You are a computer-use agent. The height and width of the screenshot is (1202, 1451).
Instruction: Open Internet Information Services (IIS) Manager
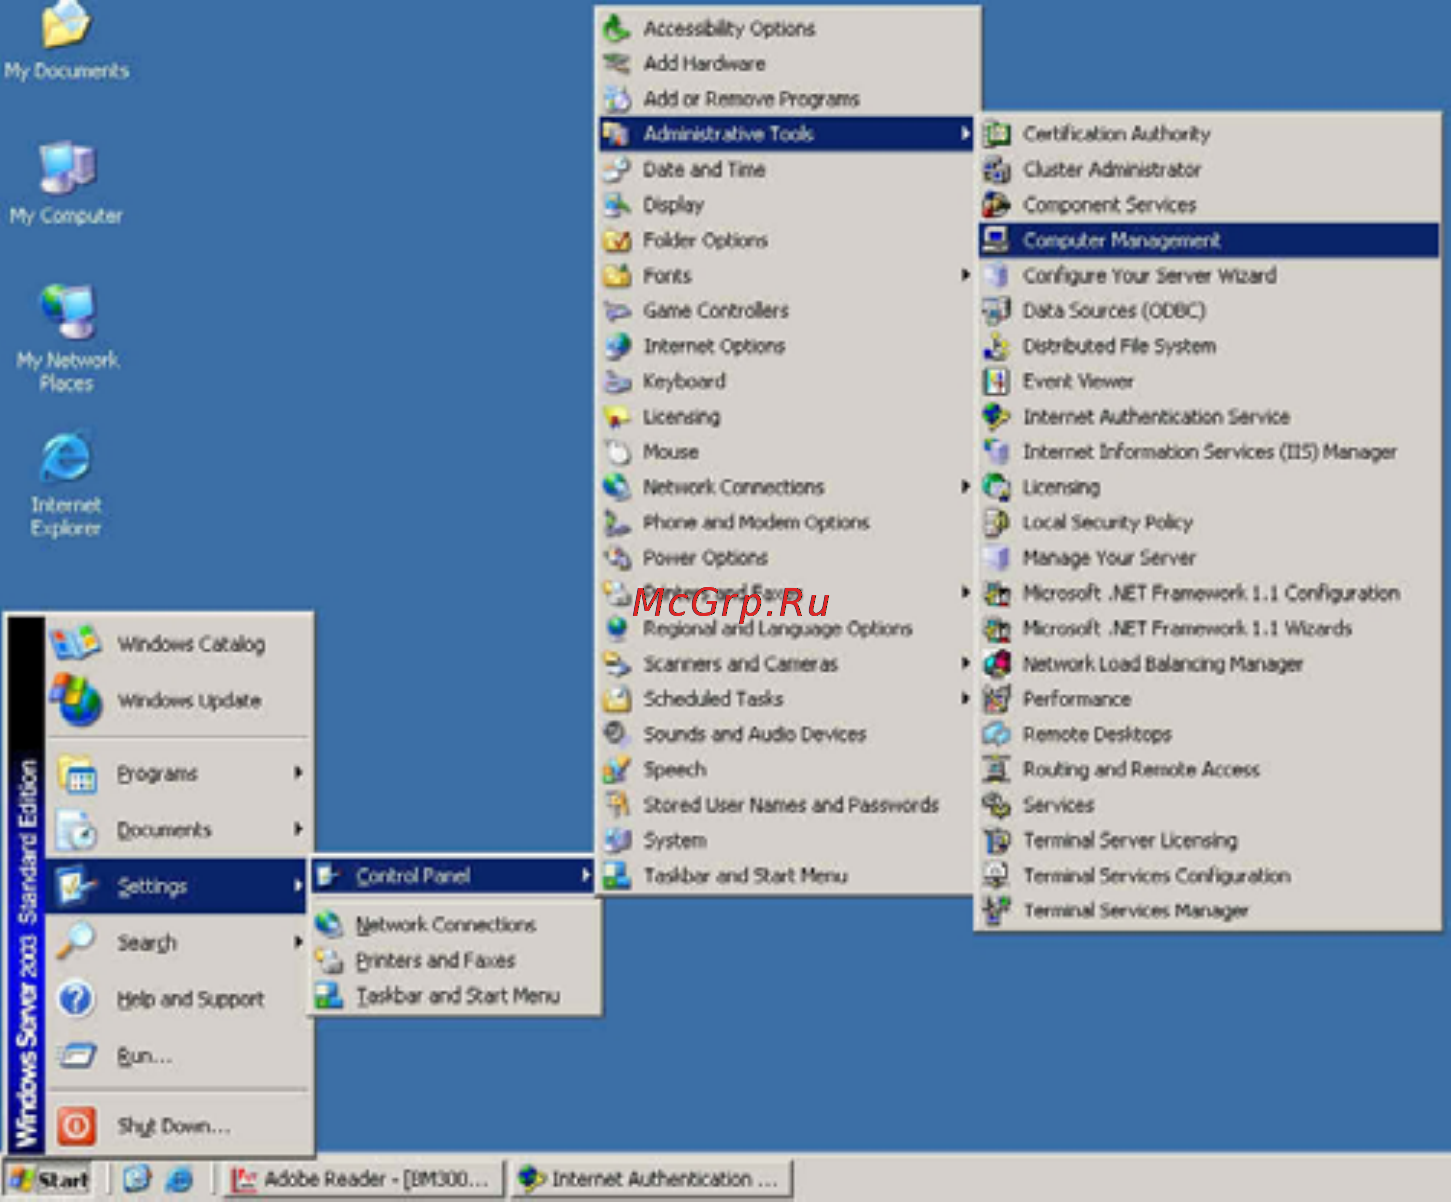[x=1208, y=451]
